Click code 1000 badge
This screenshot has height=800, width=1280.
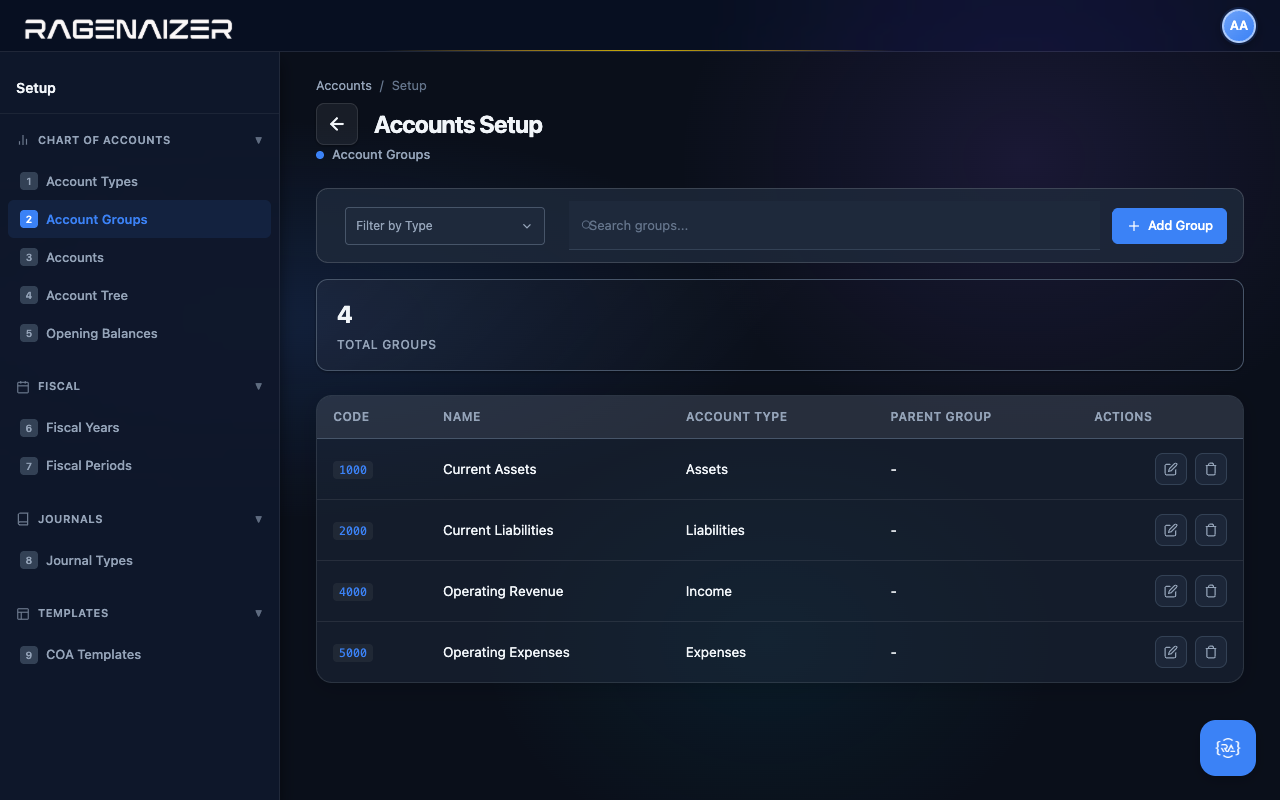[353, 470]
